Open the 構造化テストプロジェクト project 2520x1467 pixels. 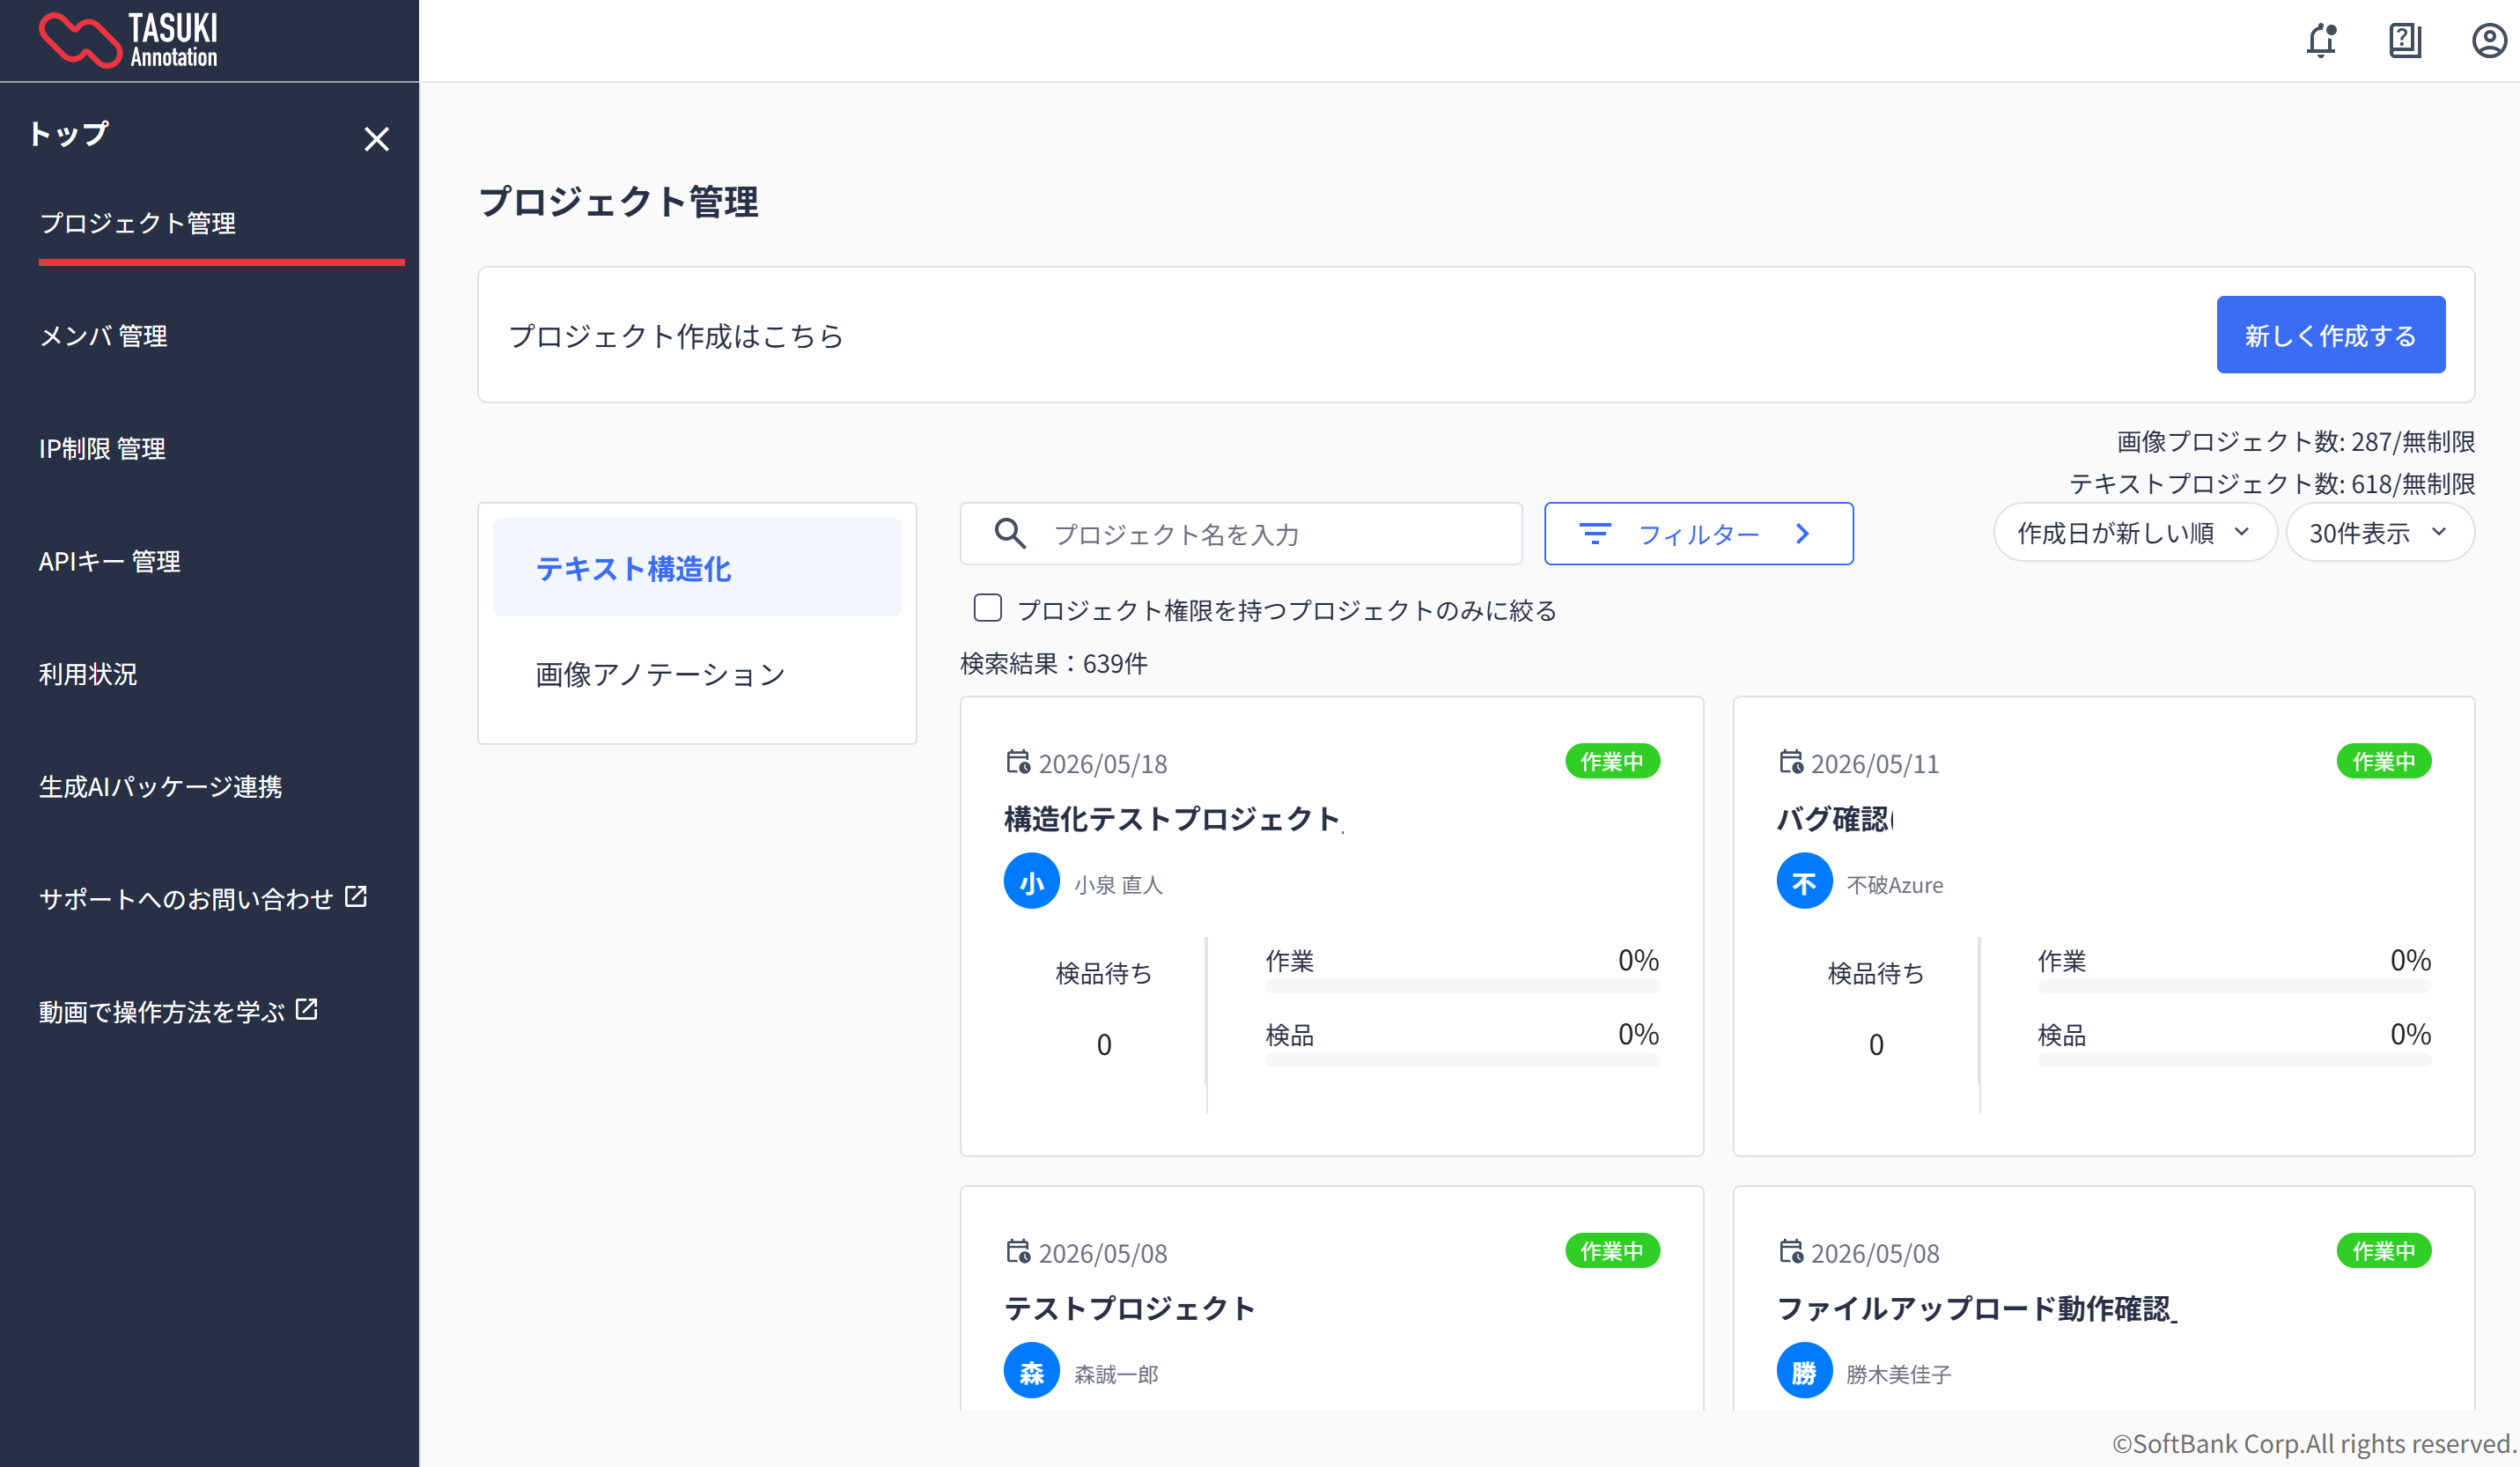(1172, 819)
